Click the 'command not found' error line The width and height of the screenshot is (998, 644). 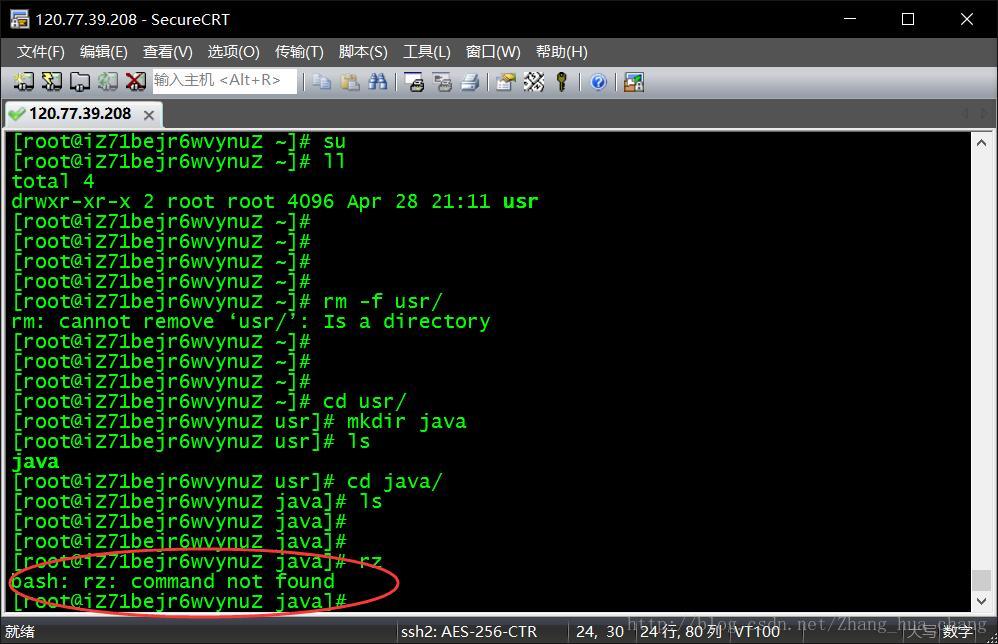tap(173, 582)
